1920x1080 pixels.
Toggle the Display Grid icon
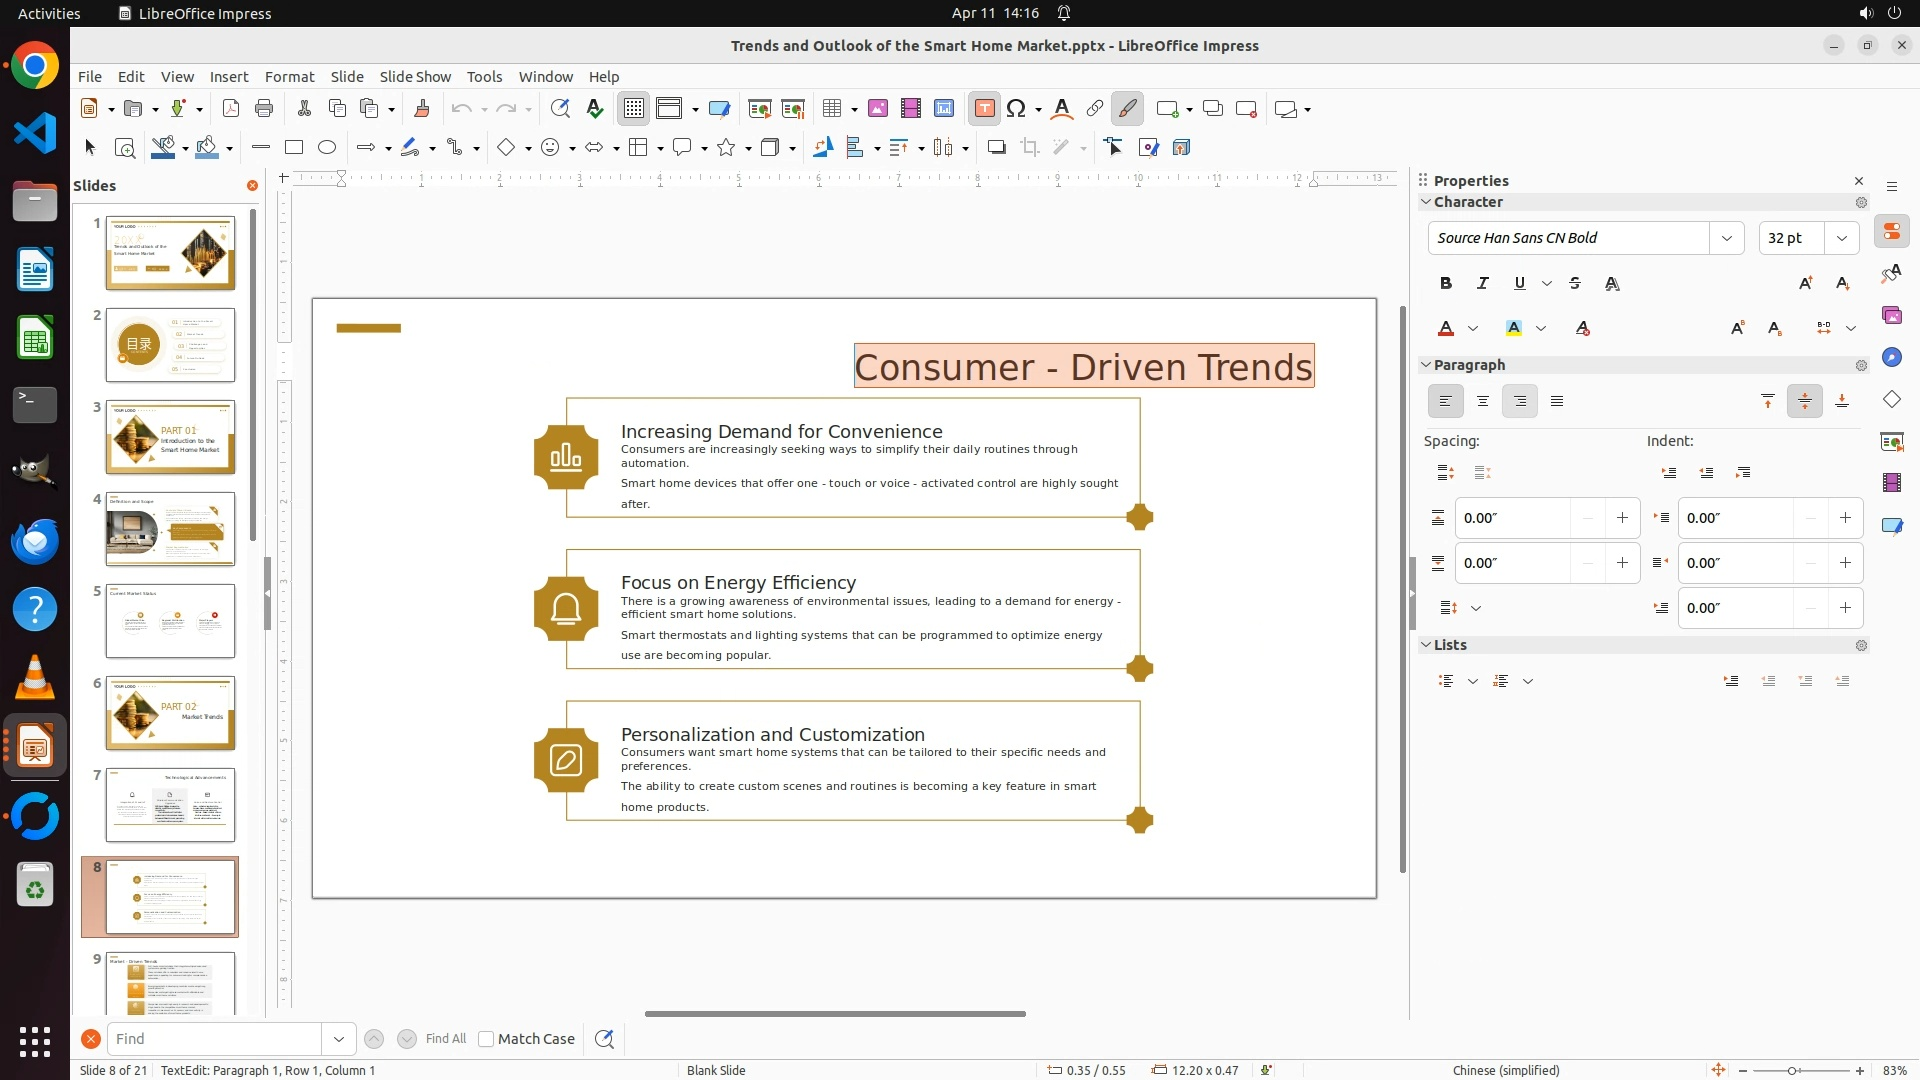pyautogui.click(x=634, y=109)
